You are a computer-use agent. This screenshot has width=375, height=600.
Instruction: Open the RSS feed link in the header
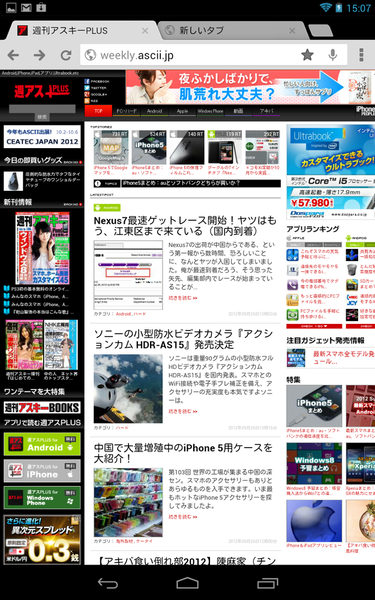92,101
